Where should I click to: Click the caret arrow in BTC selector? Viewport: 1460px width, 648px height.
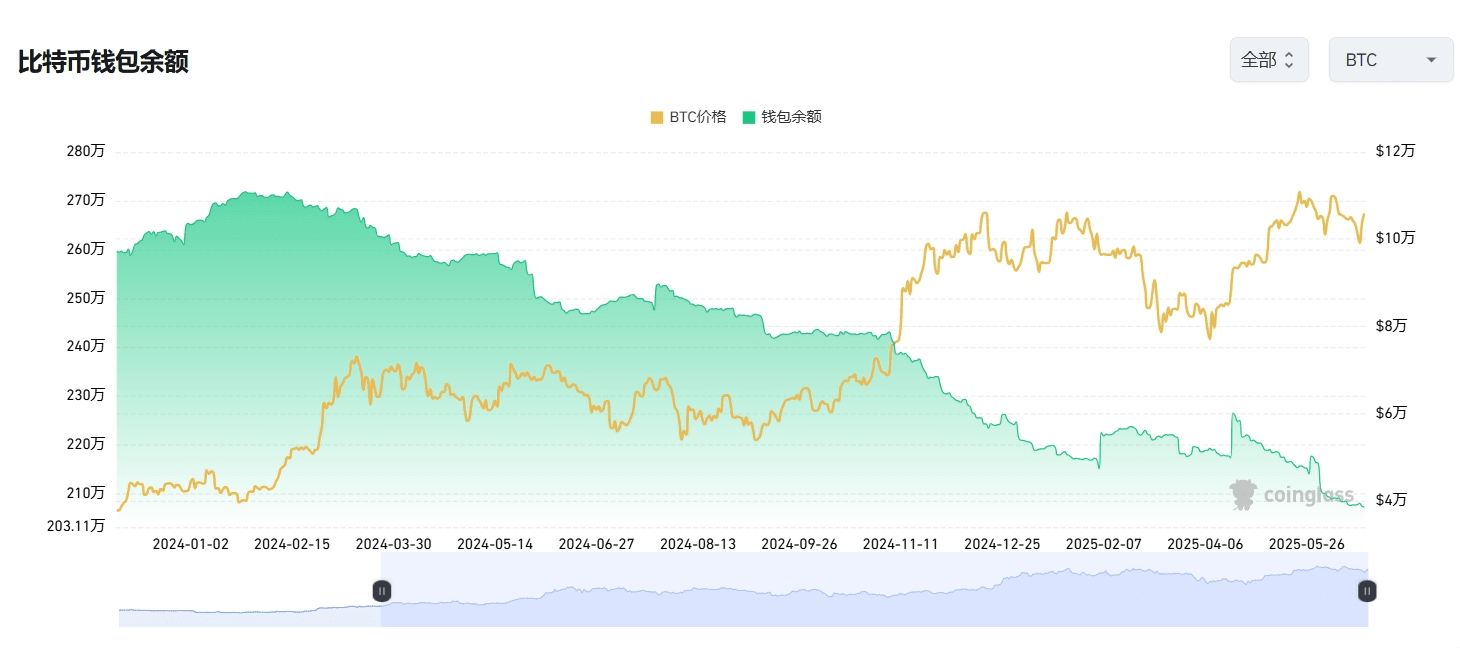[1431, 60]
